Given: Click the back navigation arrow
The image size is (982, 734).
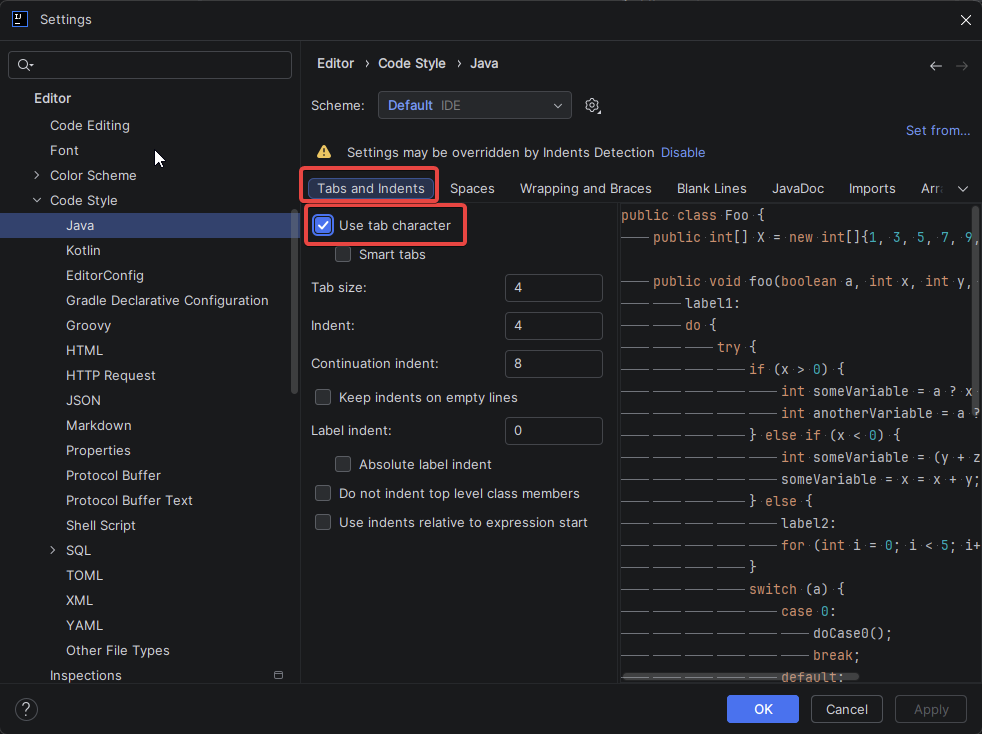Looking at the screenshot, I should point(935,66).
